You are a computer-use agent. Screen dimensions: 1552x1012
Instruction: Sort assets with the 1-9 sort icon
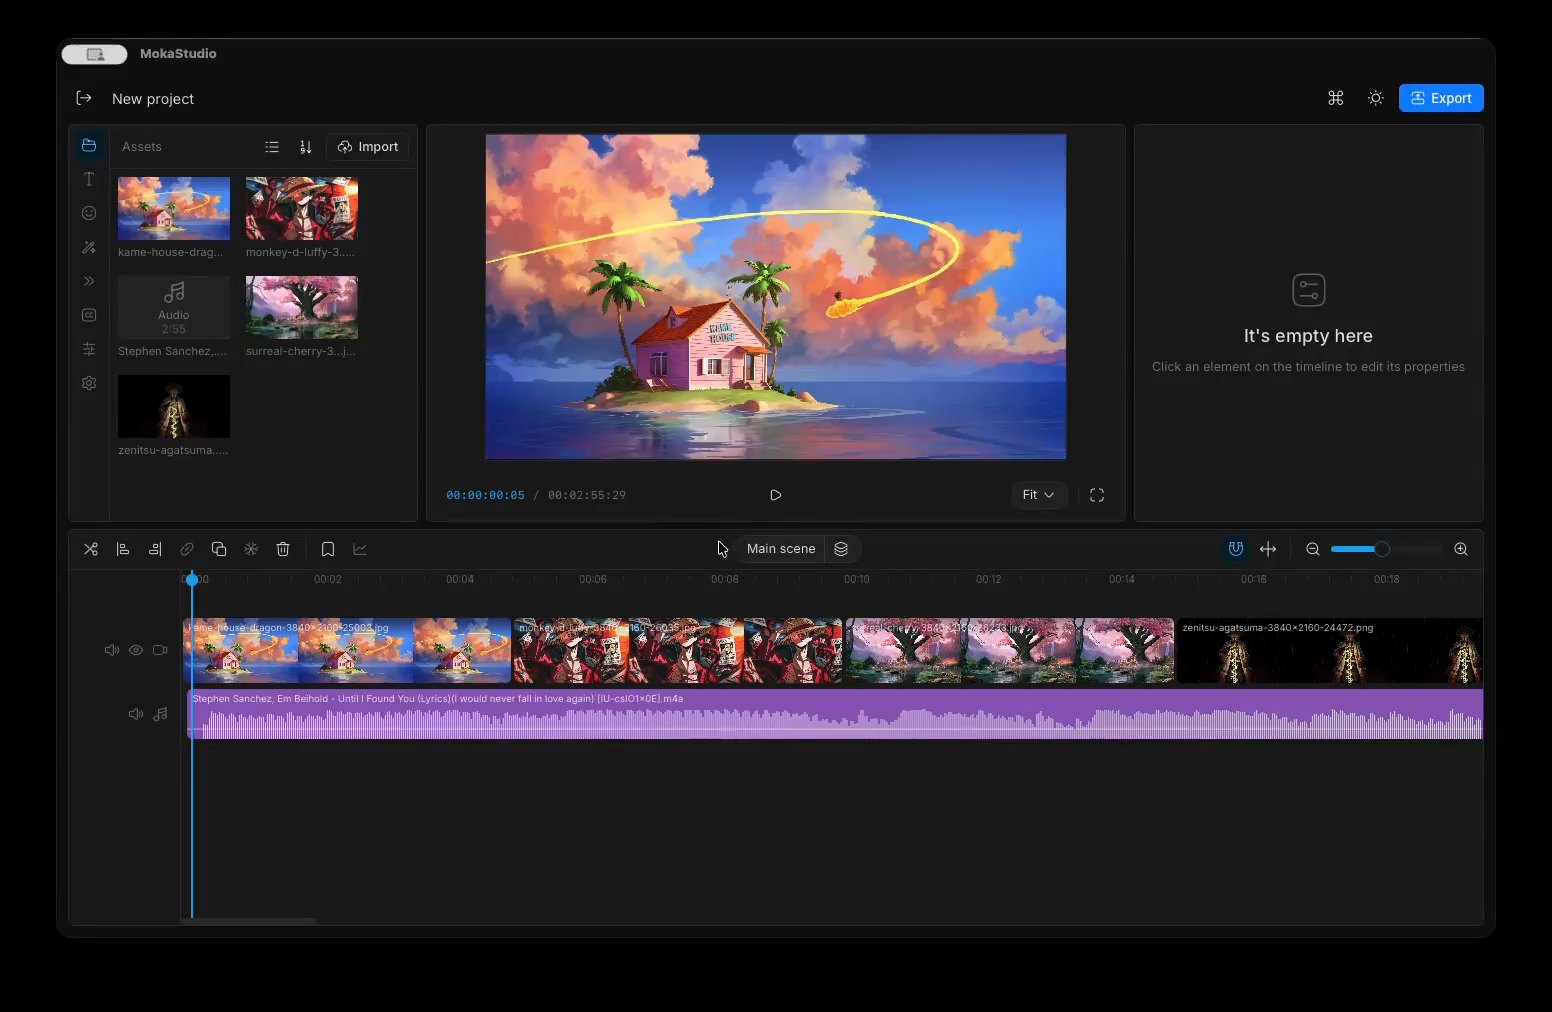[x=306, y=147]
